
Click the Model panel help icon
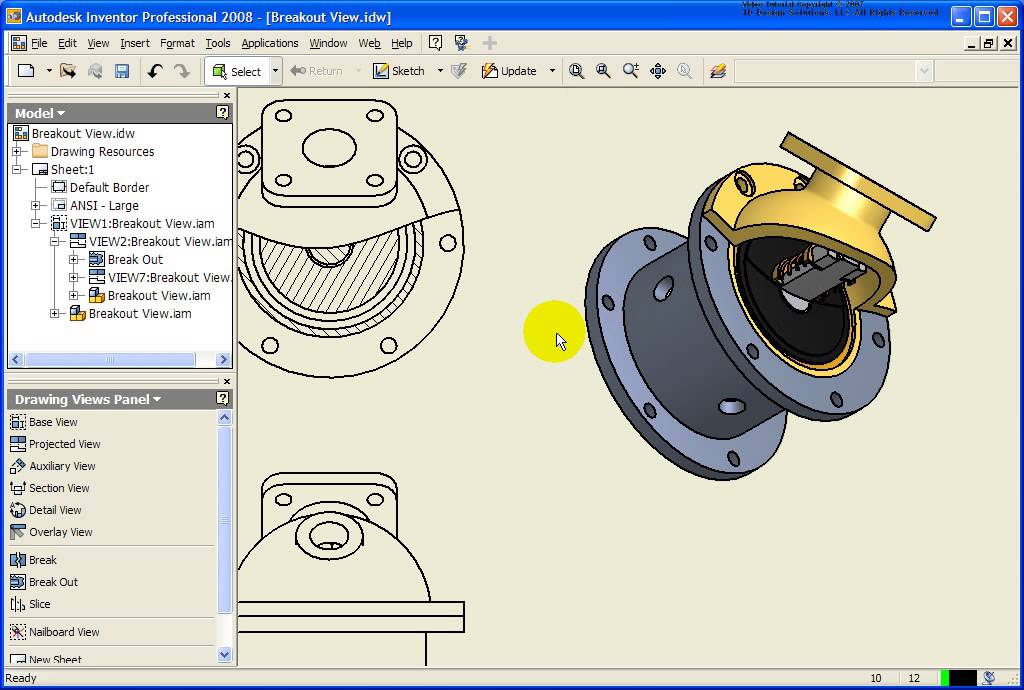(222, 113)
